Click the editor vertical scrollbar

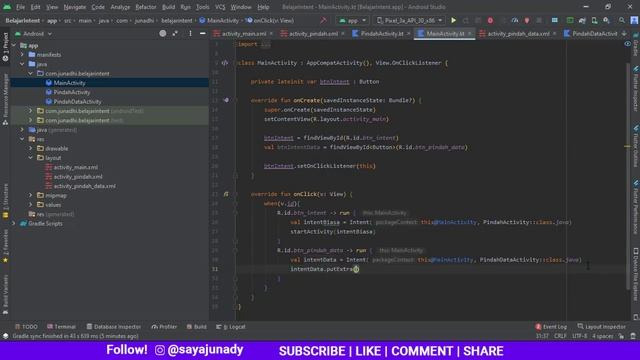tap(628, 176)
